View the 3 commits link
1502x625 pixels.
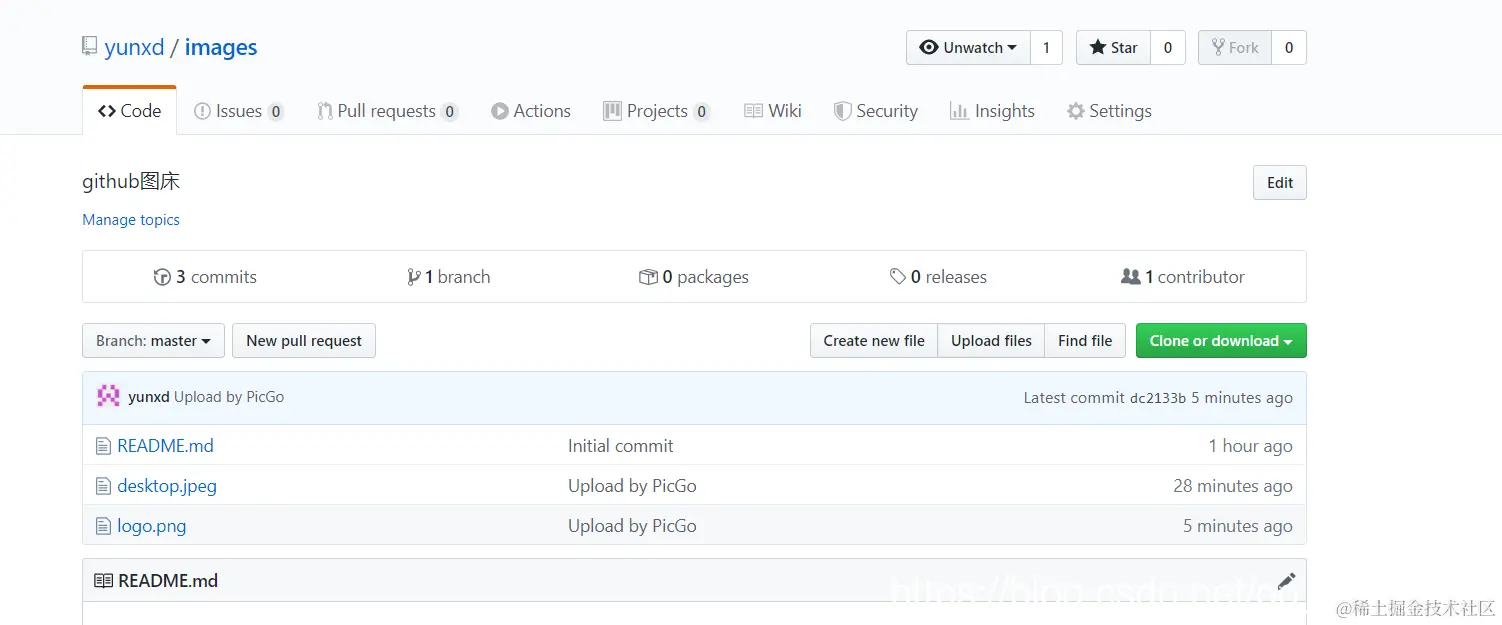coord(205,277)
